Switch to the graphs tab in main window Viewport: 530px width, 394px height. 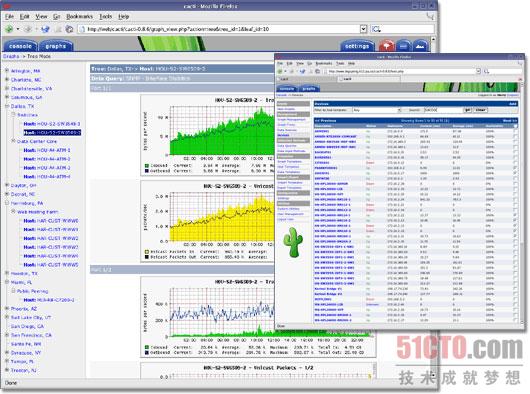[x=56, y=46]
